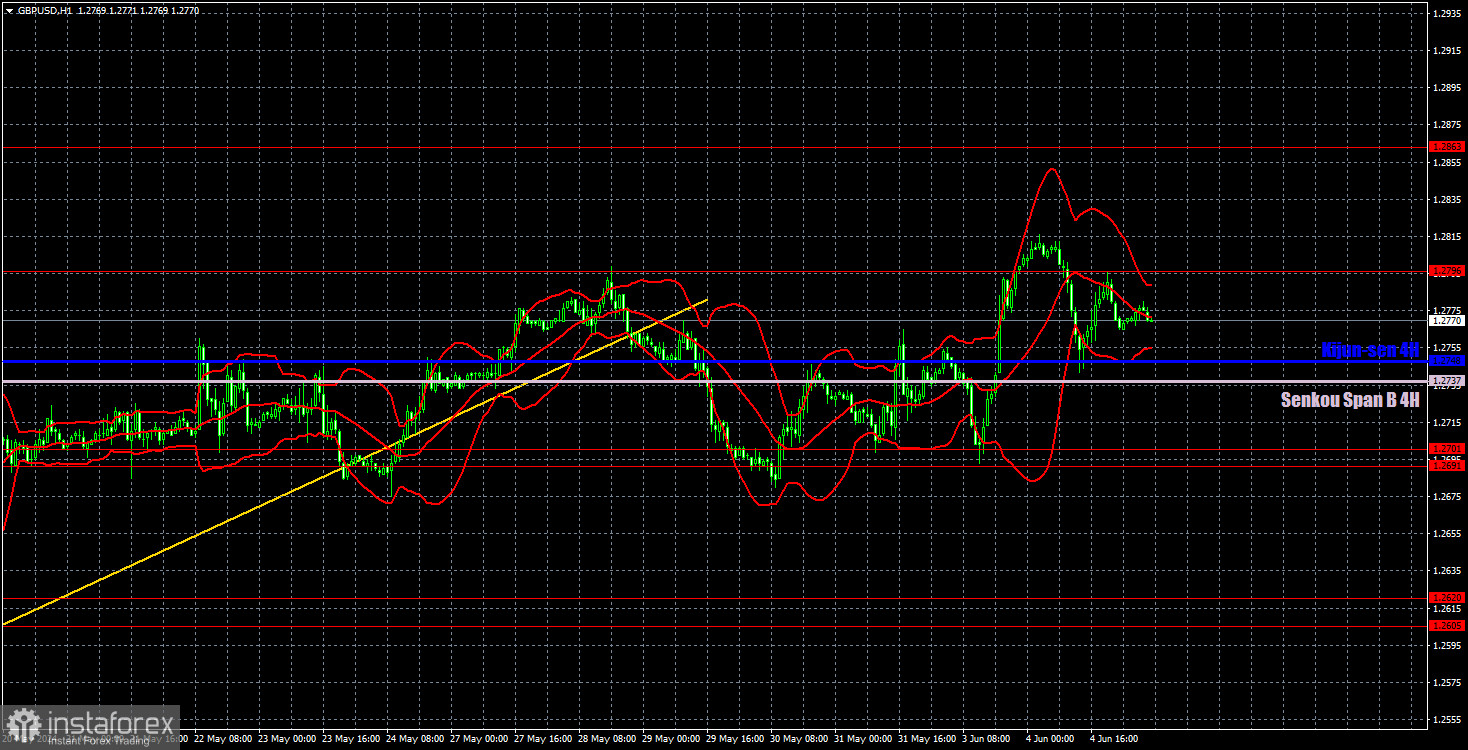Click the 1.2675 price scale label
The image size is (1468, 750).
click(x=1448, y=496)
